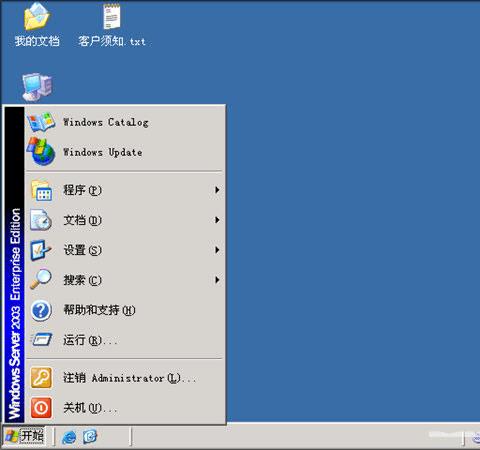Select the My Computer desktop icon

click(x=37, y=87)
